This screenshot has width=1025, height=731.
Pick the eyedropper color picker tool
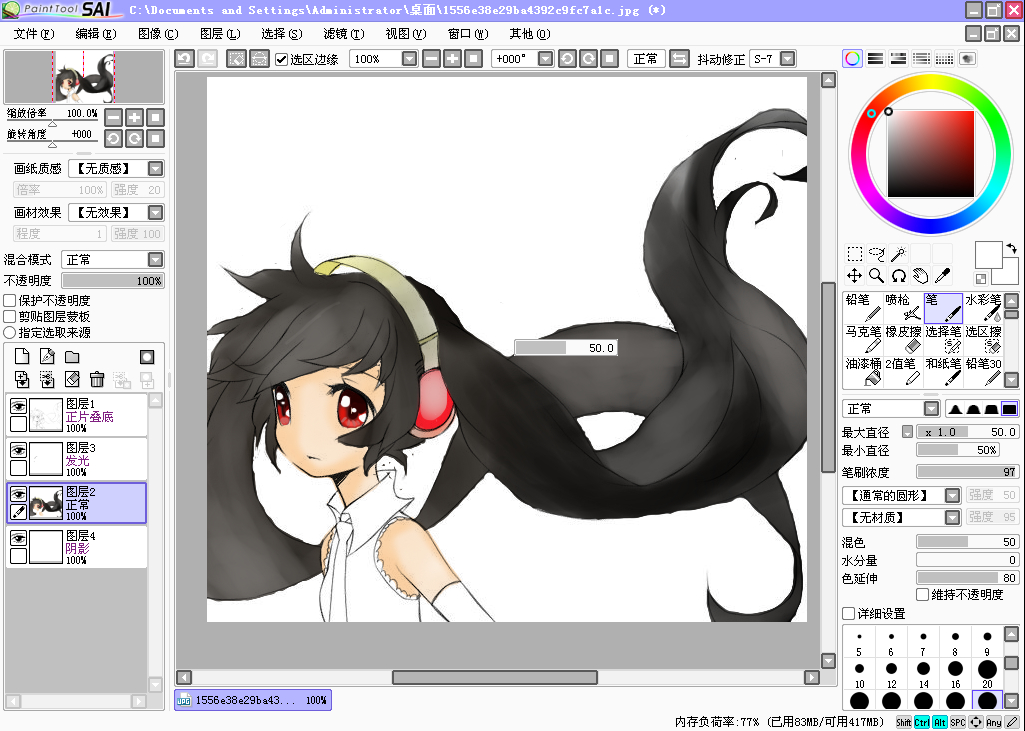point(942,276)
